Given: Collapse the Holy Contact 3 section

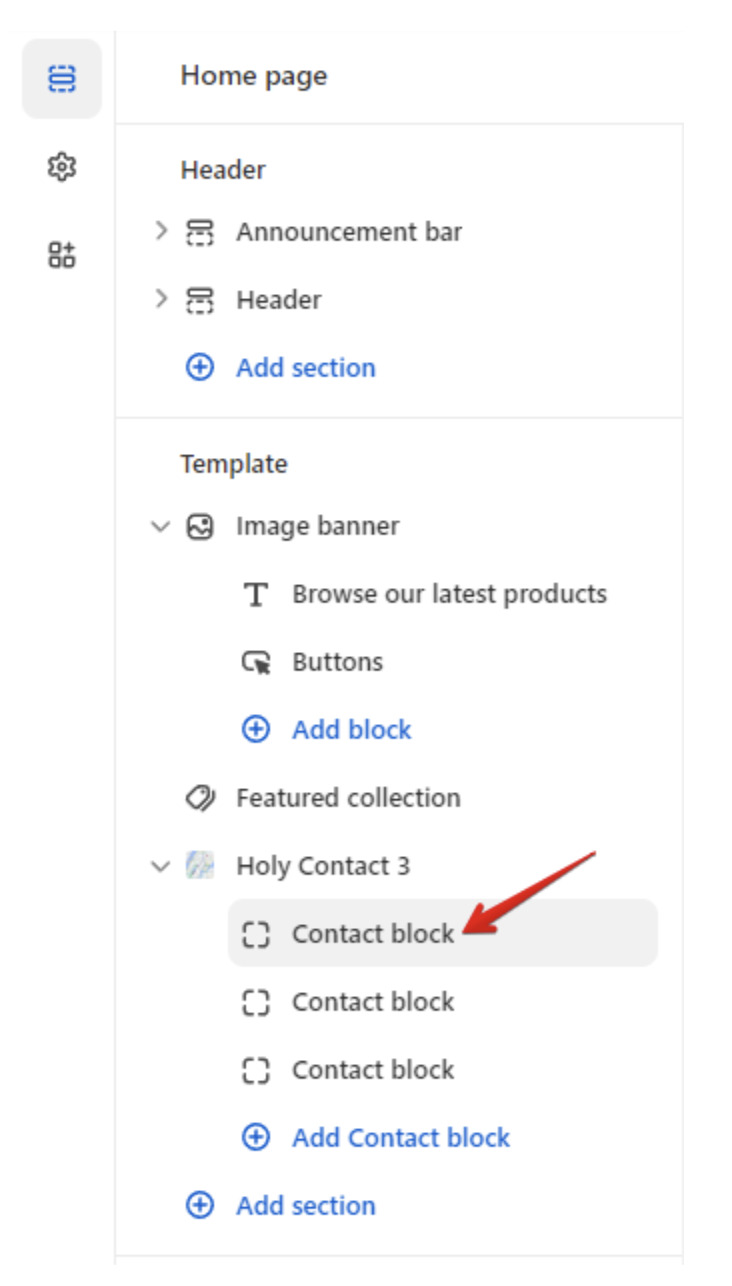Looking at the screenshot, I should pos(161,866).
